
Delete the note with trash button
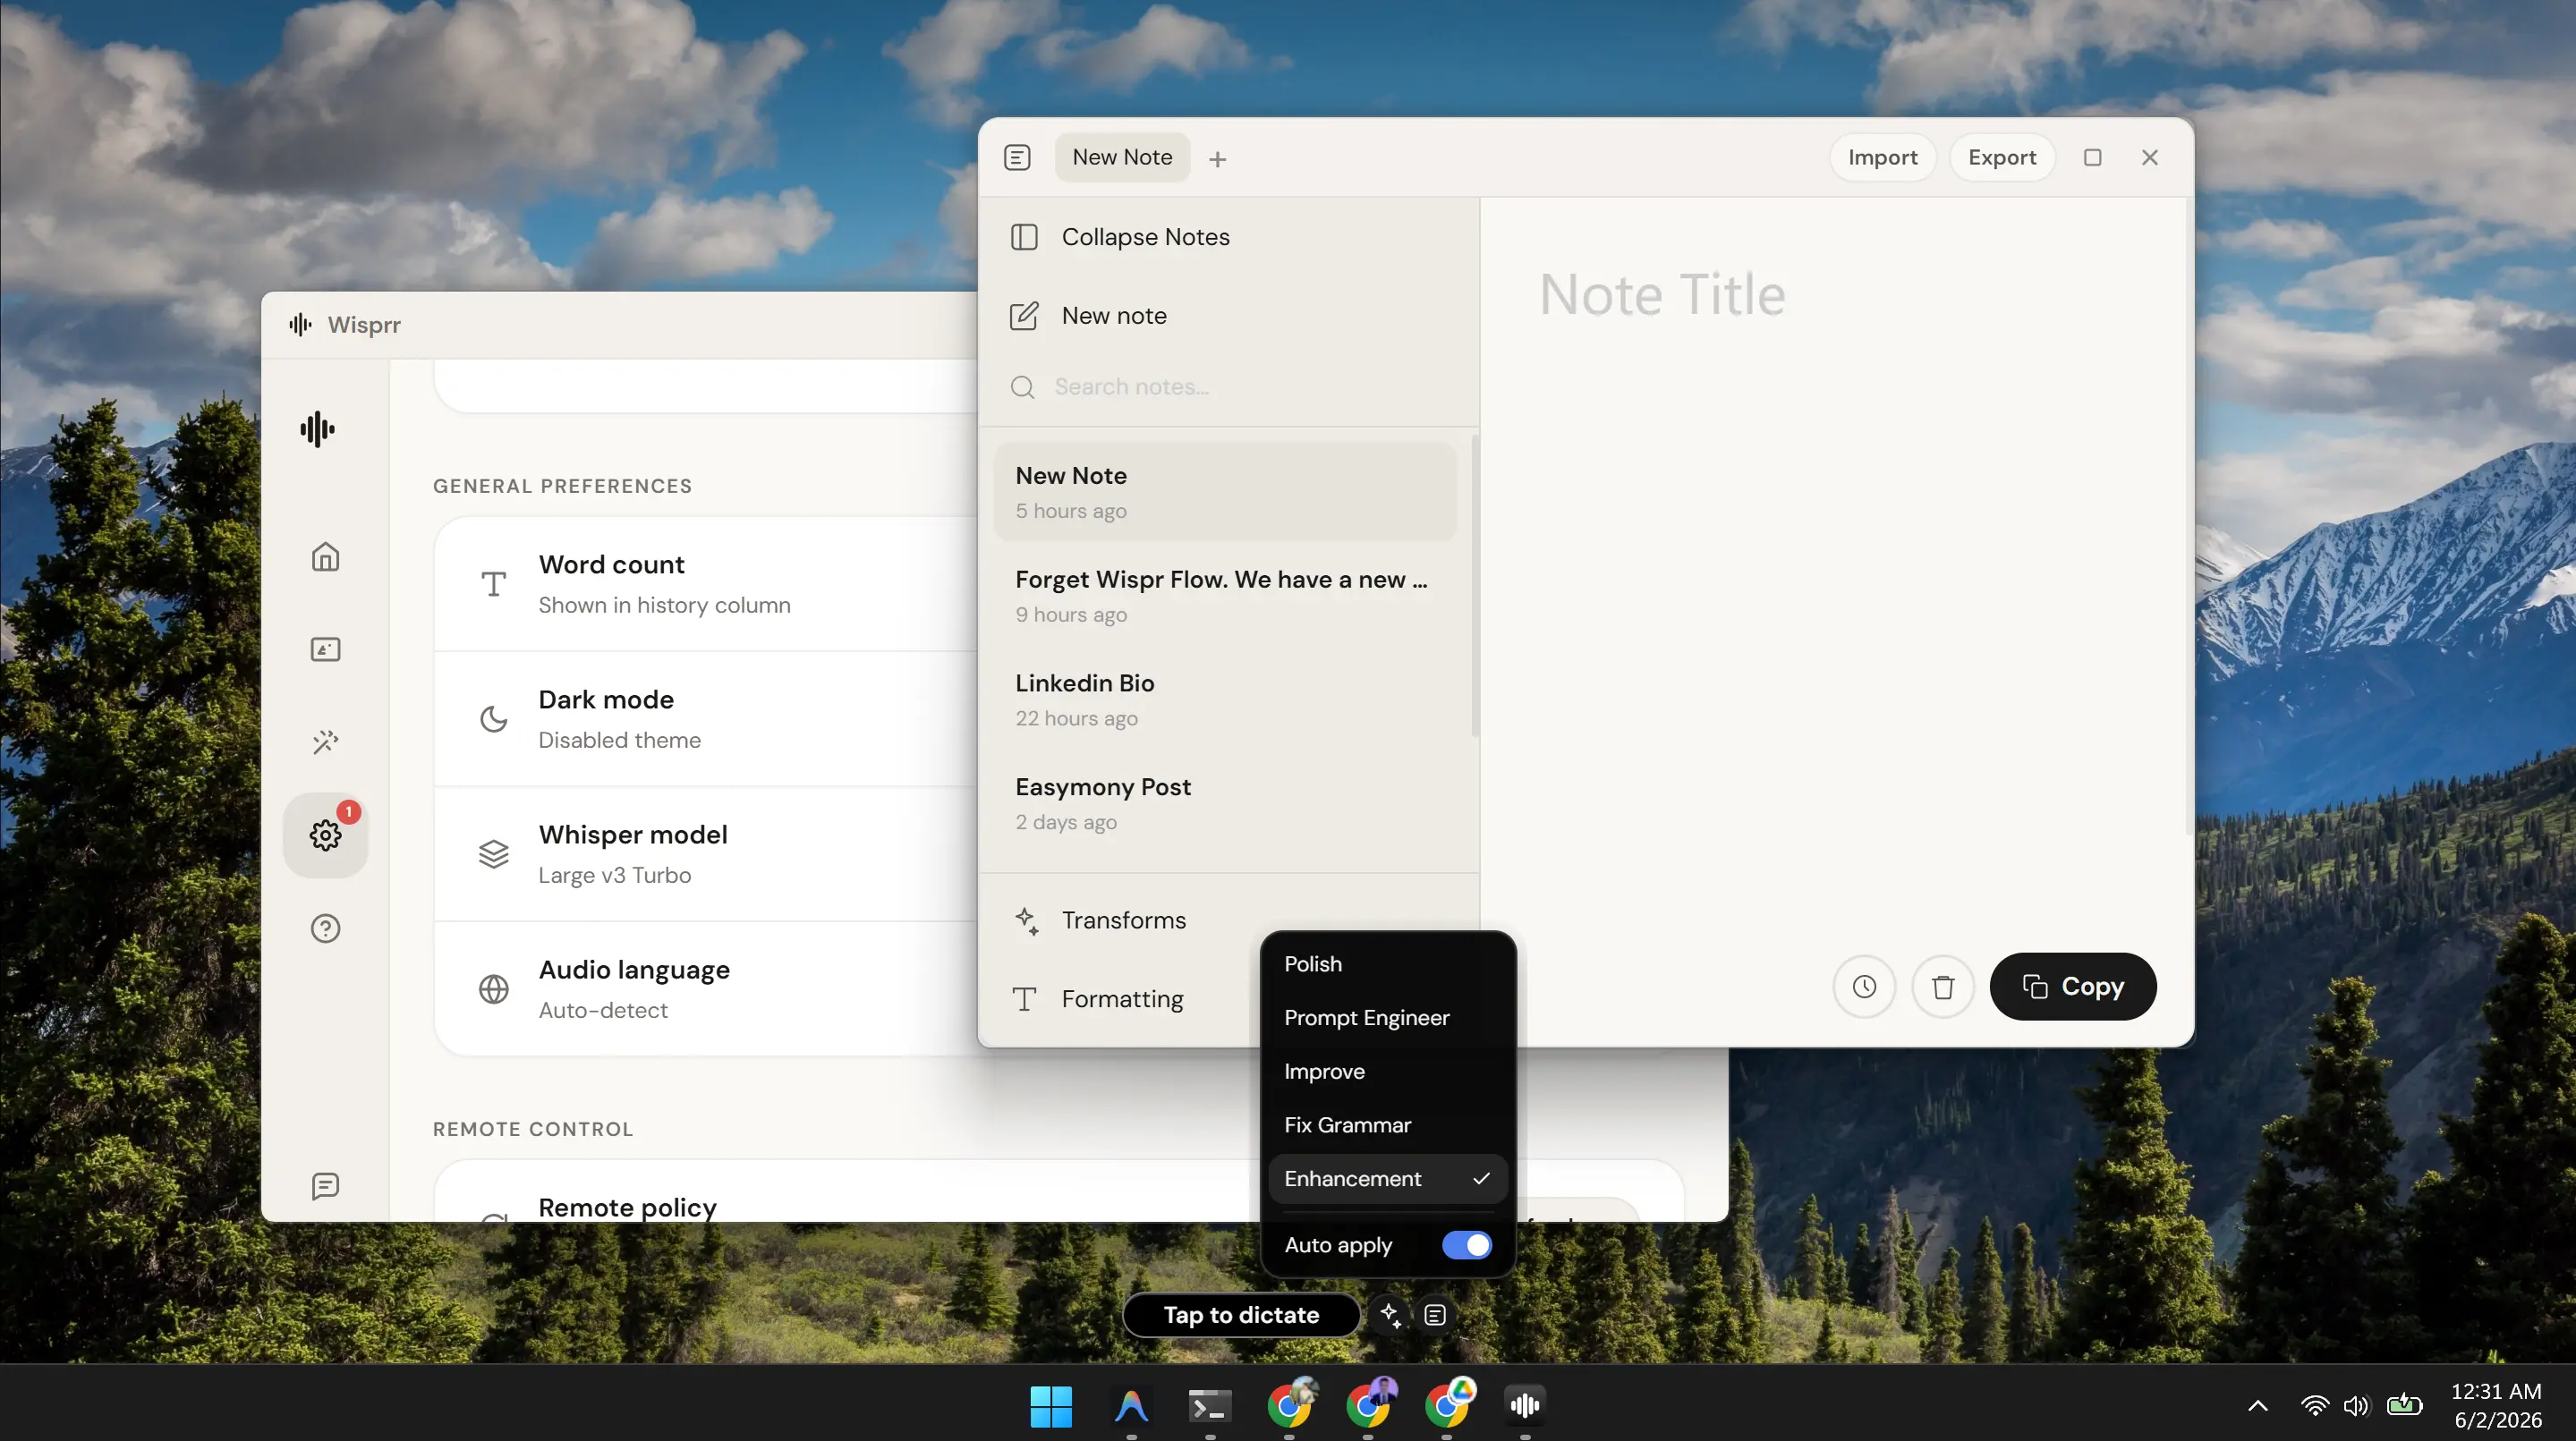1942,987
